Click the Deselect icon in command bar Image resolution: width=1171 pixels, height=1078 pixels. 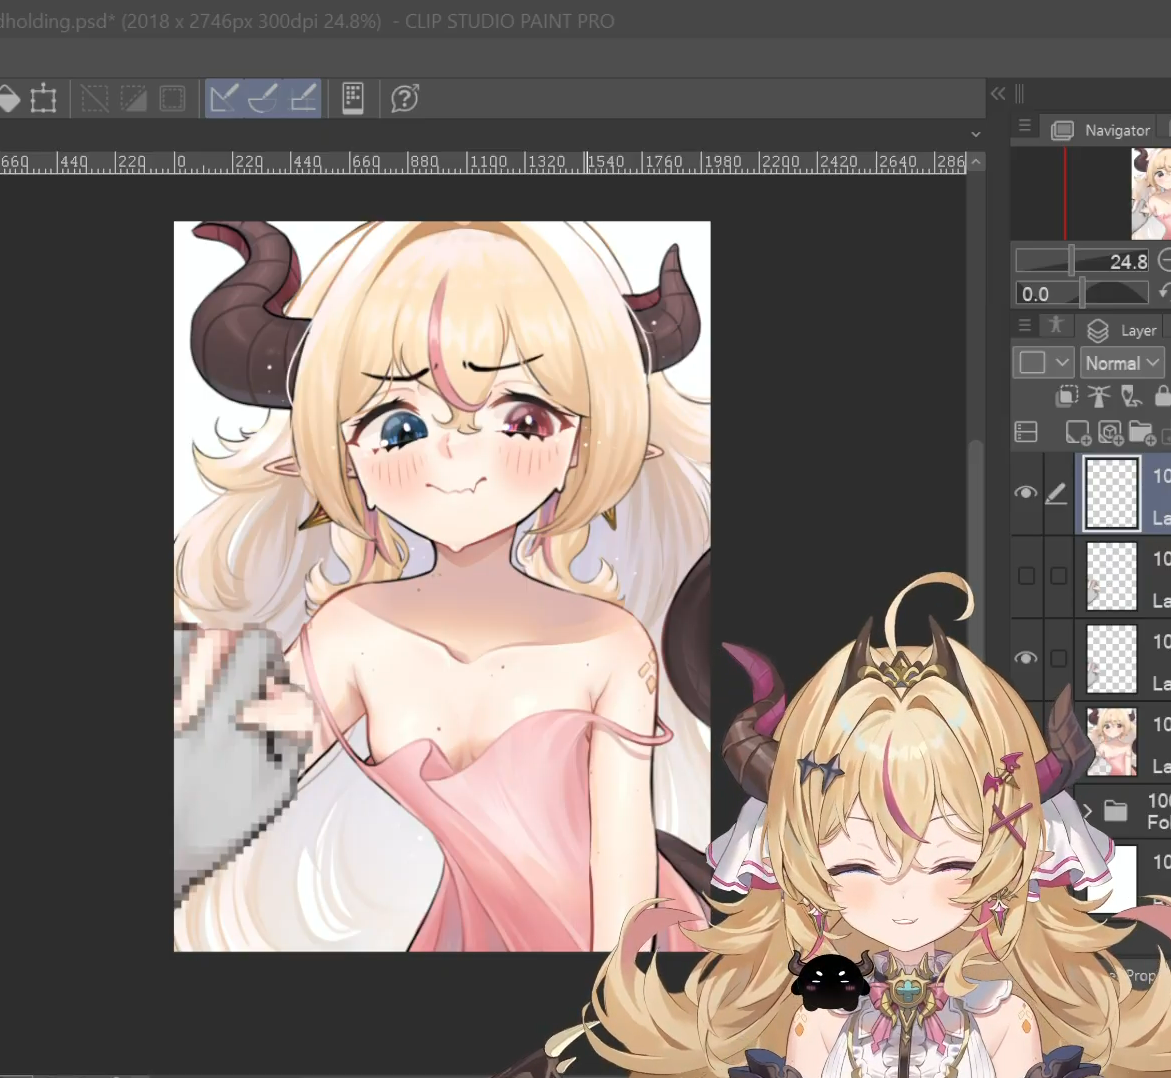coord(95,99)
